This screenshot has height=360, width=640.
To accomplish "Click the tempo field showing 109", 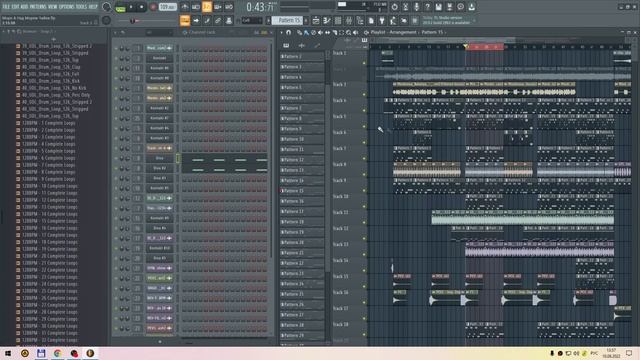I will (x=167, y=7).
